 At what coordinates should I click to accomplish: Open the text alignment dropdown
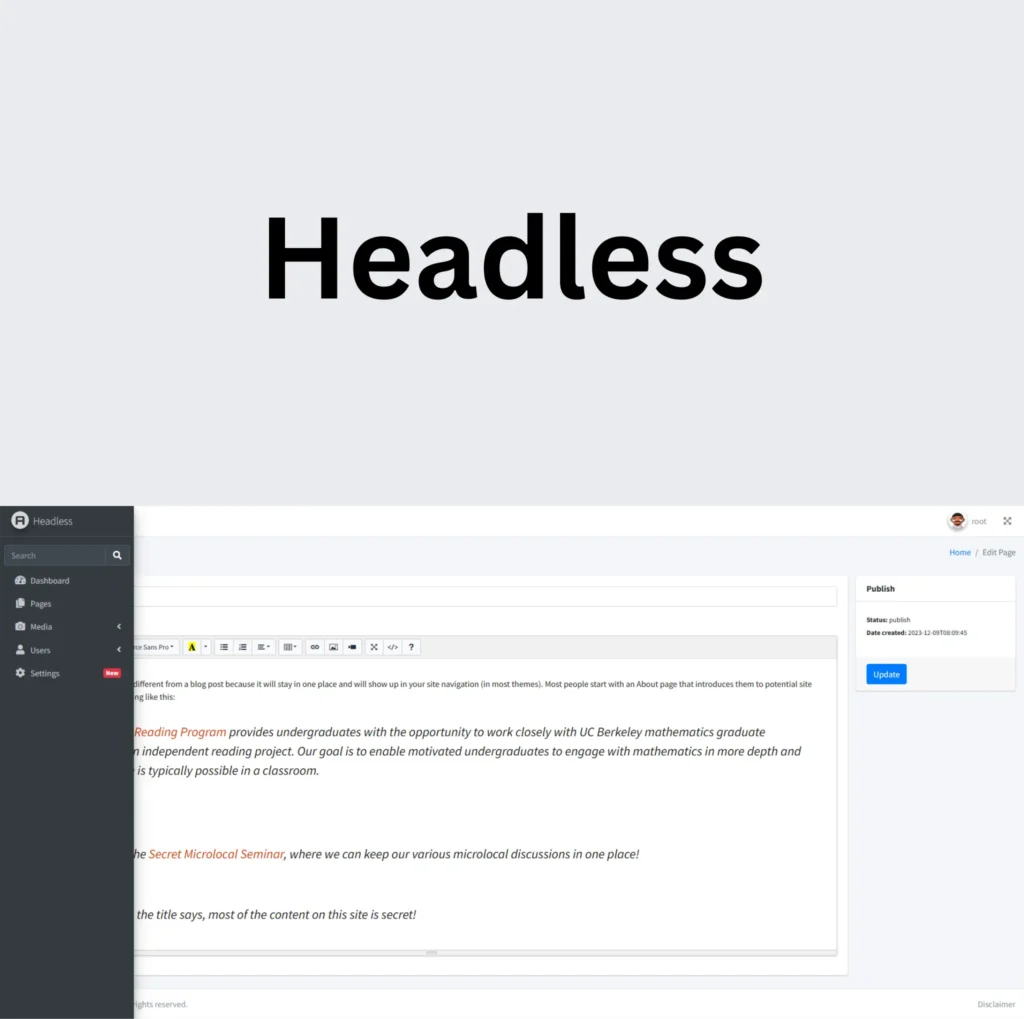point(263,647)
